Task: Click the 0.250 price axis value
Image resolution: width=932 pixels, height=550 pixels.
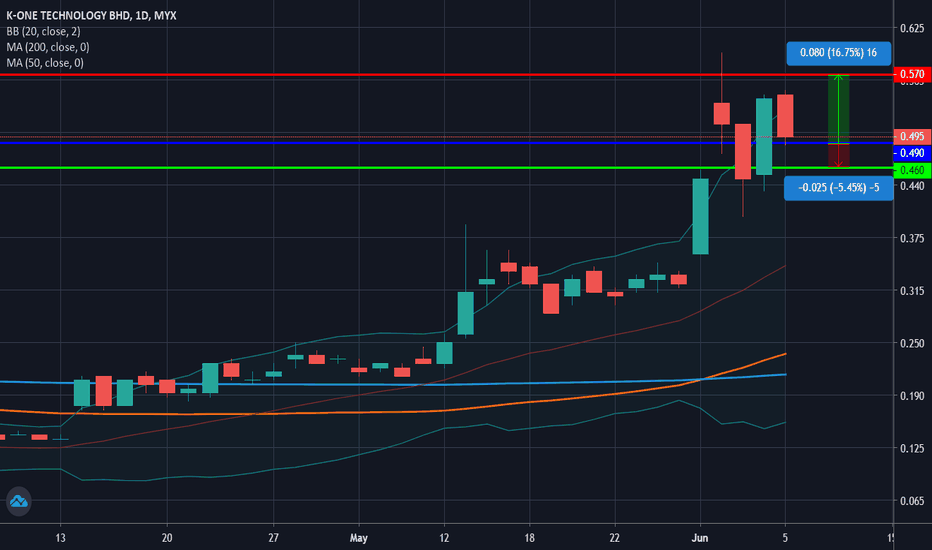Action: 912,344
